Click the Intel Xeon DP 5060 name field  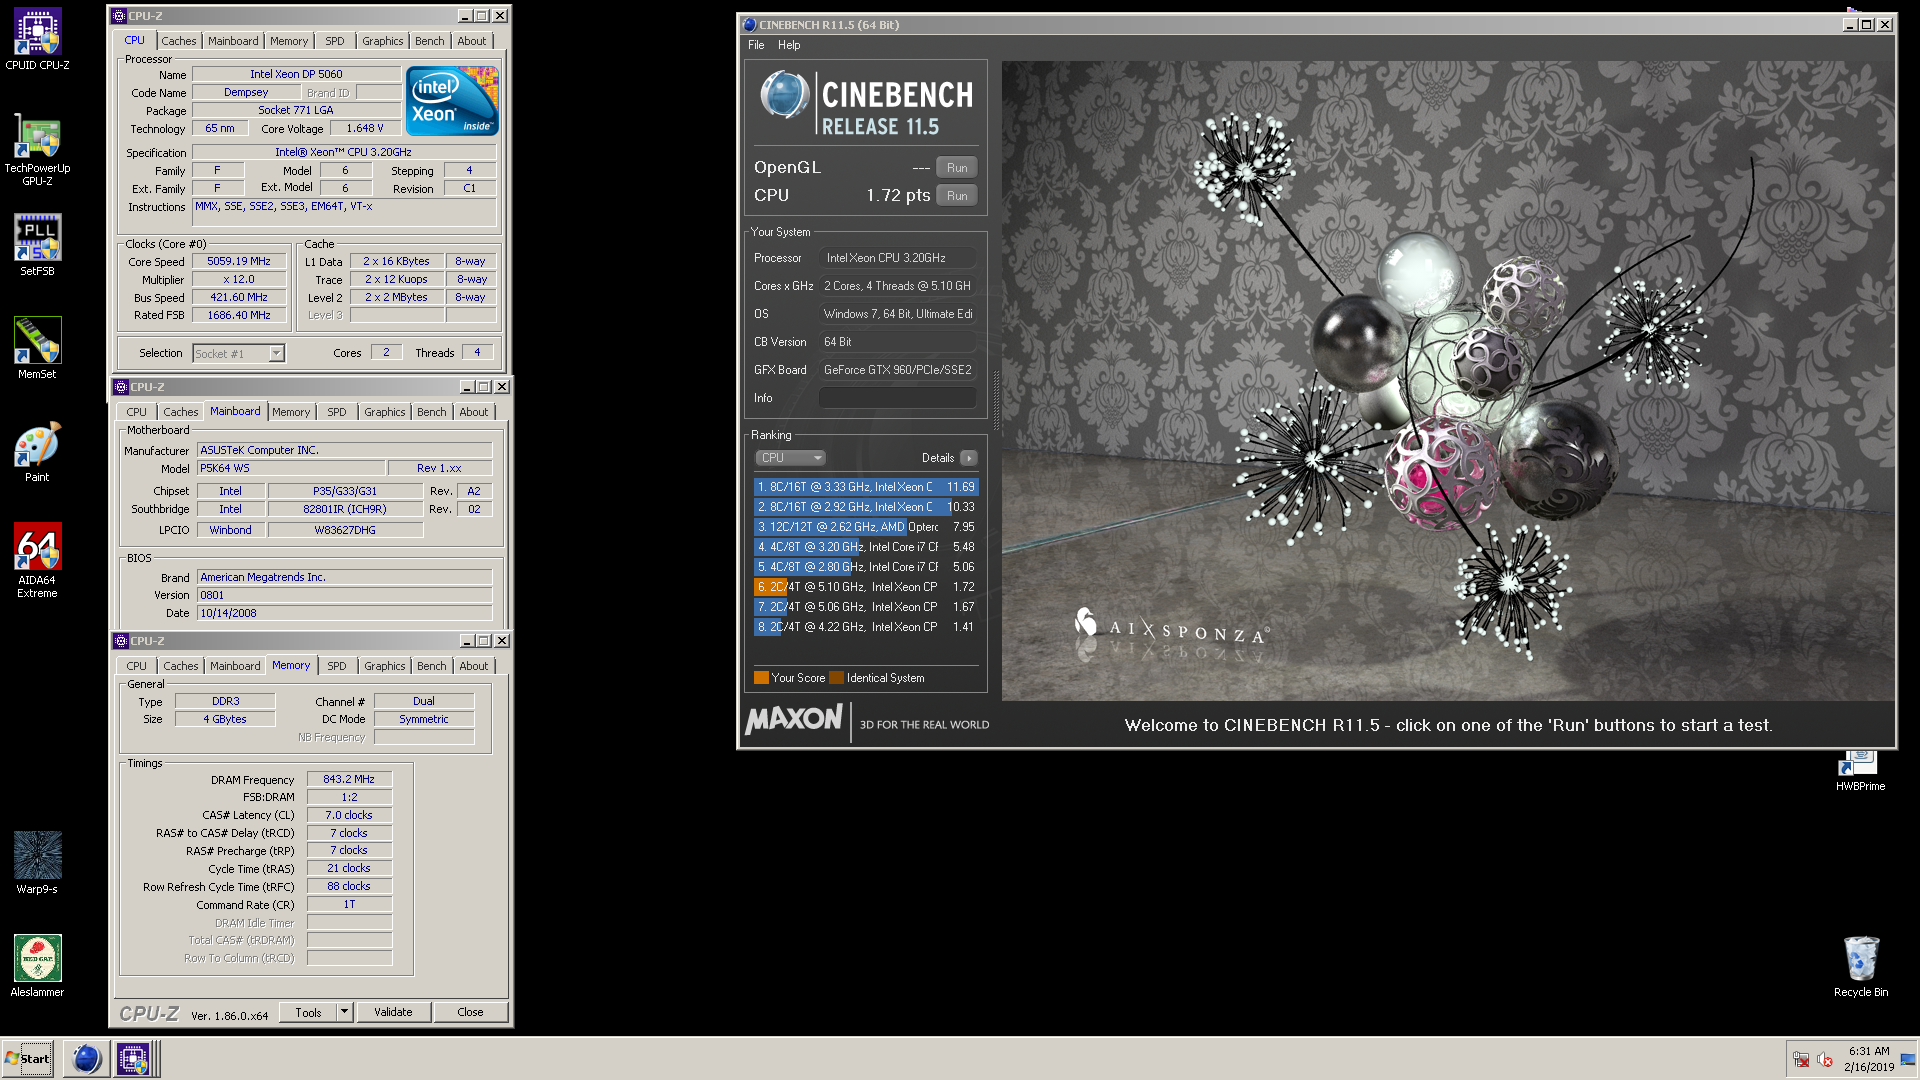coord(296,74)
